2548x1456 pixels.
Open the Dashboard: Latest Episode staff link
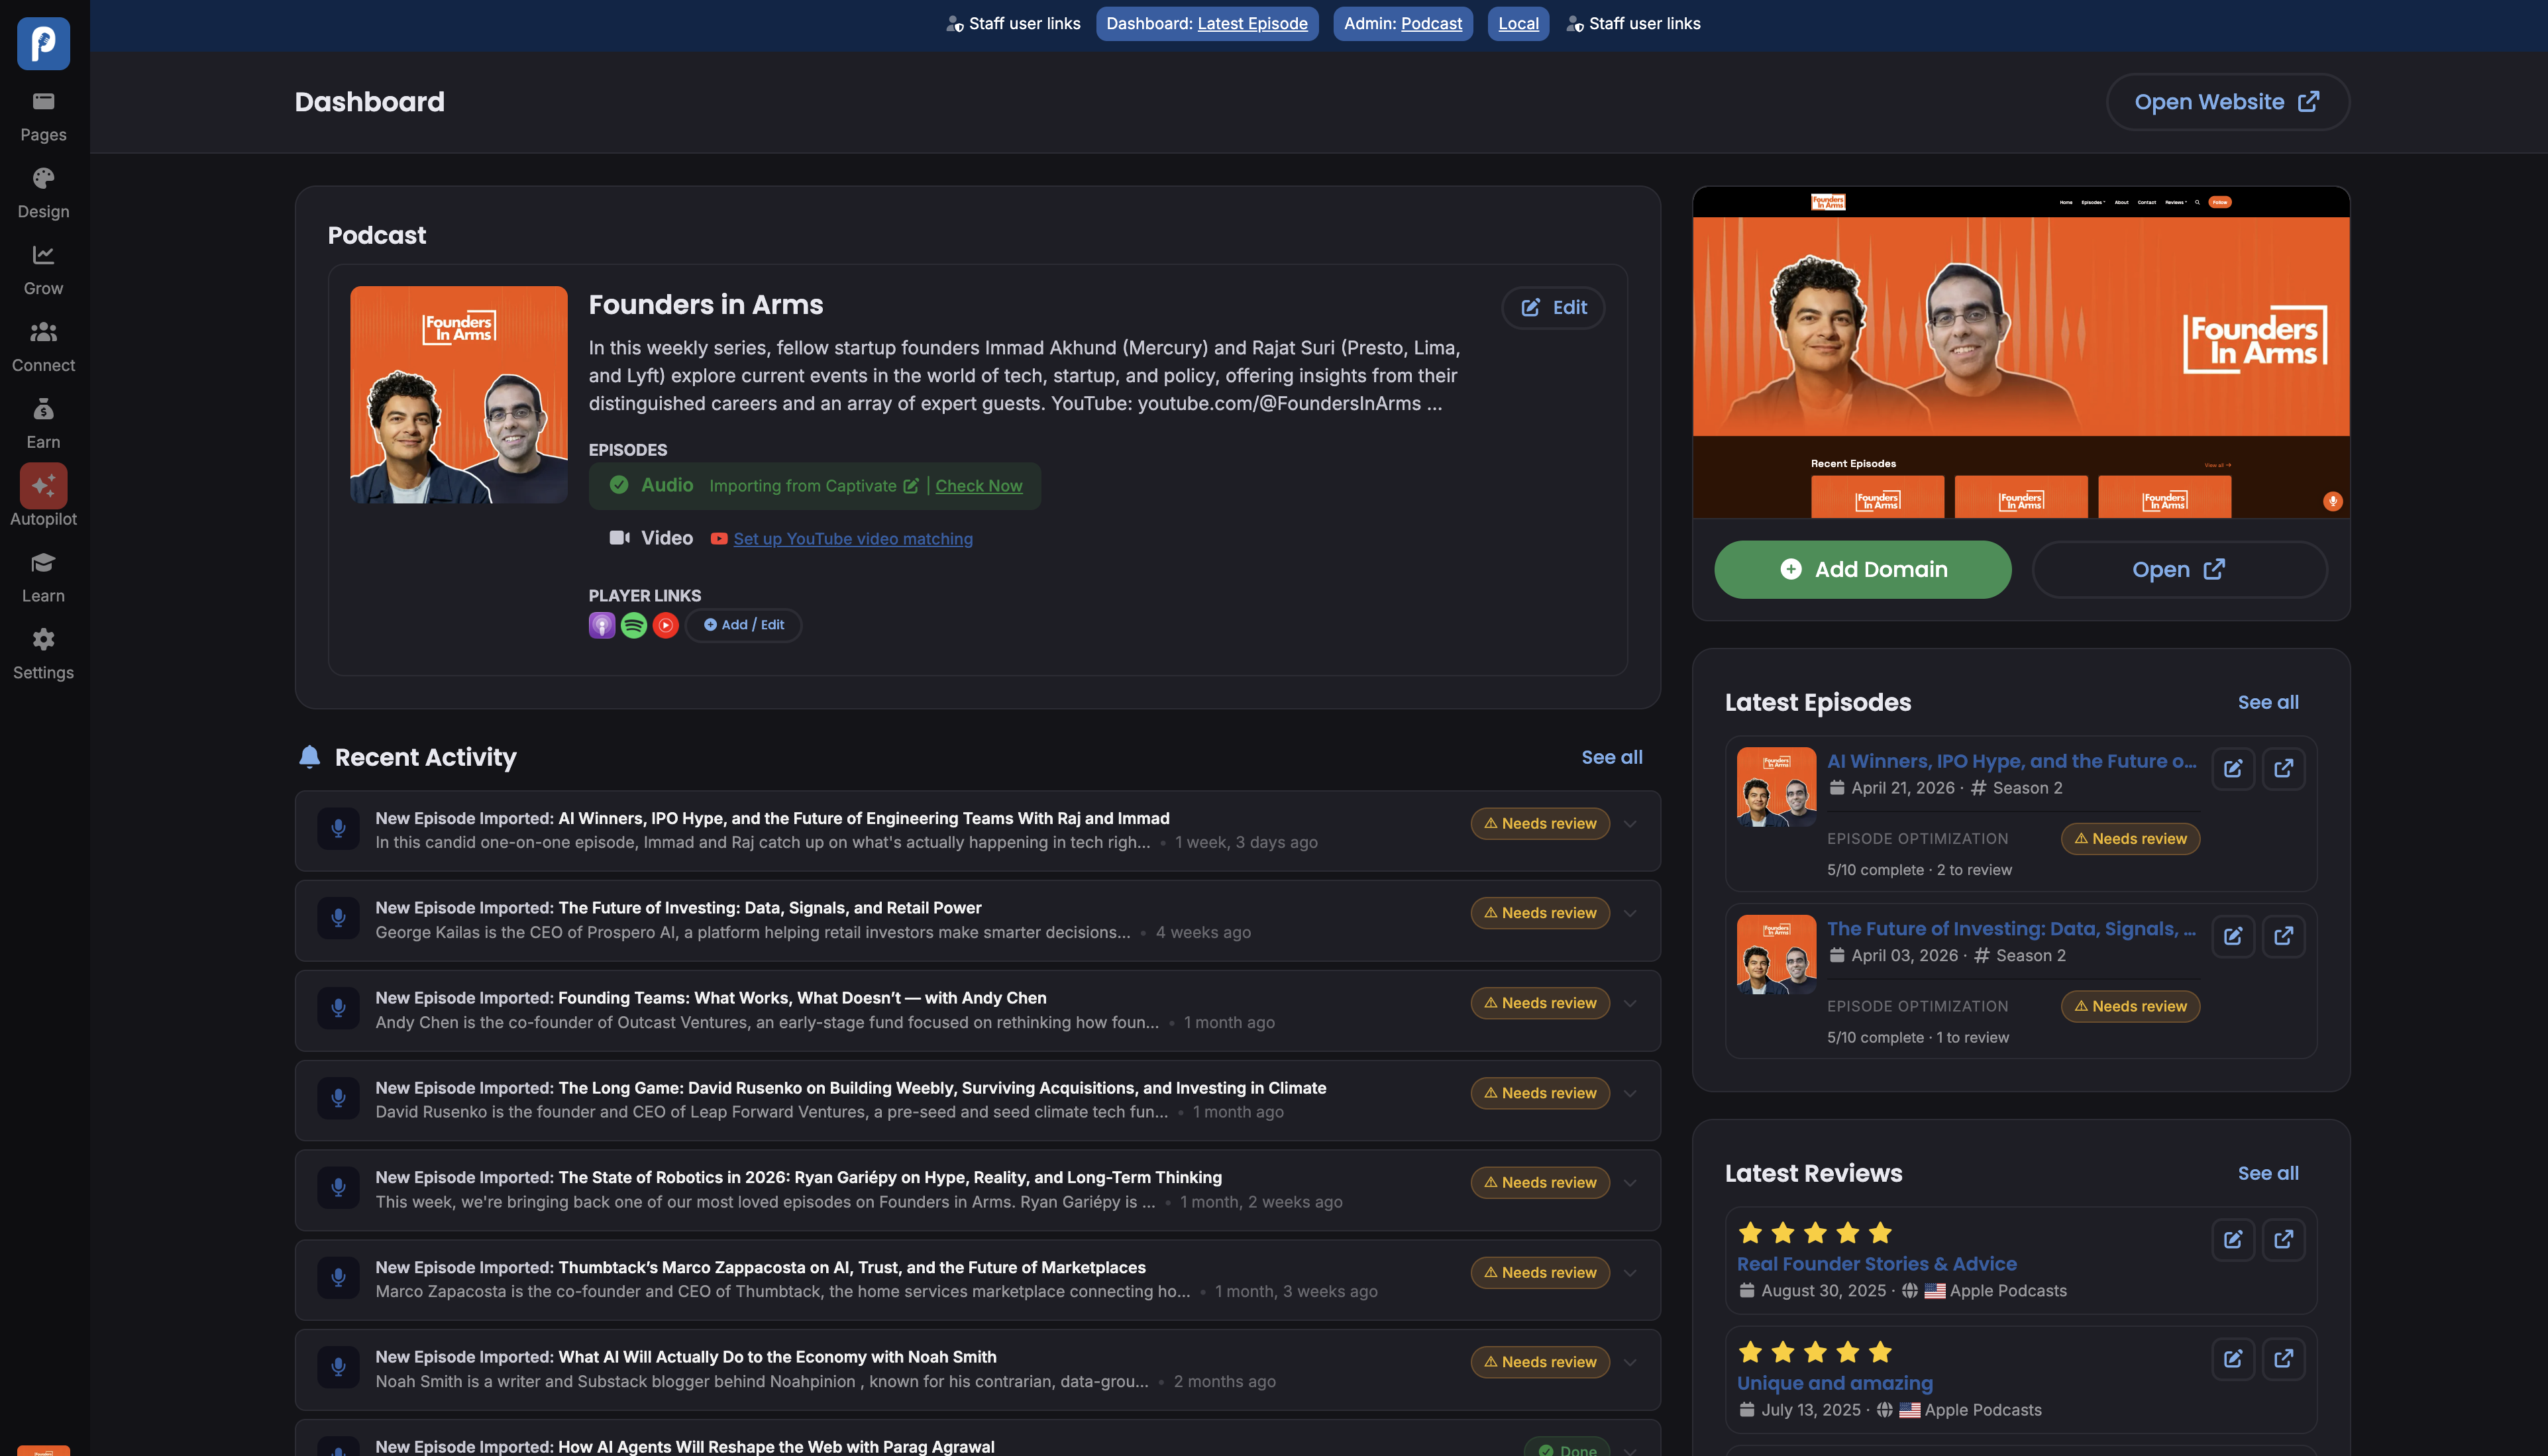pyautogui.click(x=1207, y=23)
